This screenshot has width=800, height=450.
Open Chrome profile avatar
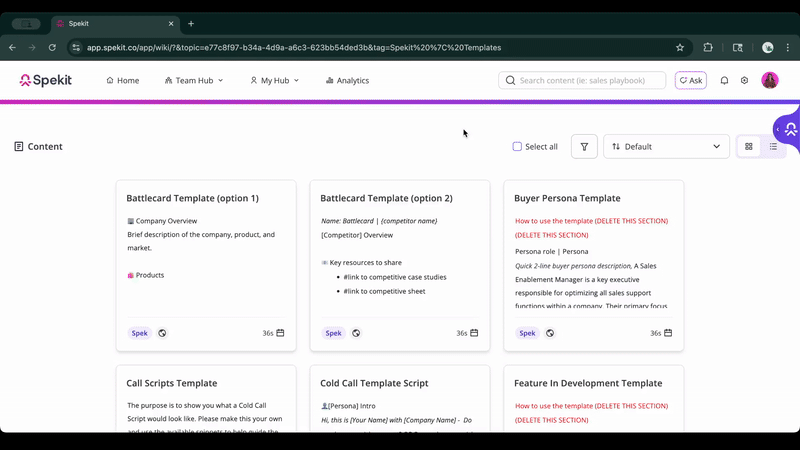point(767,47)
